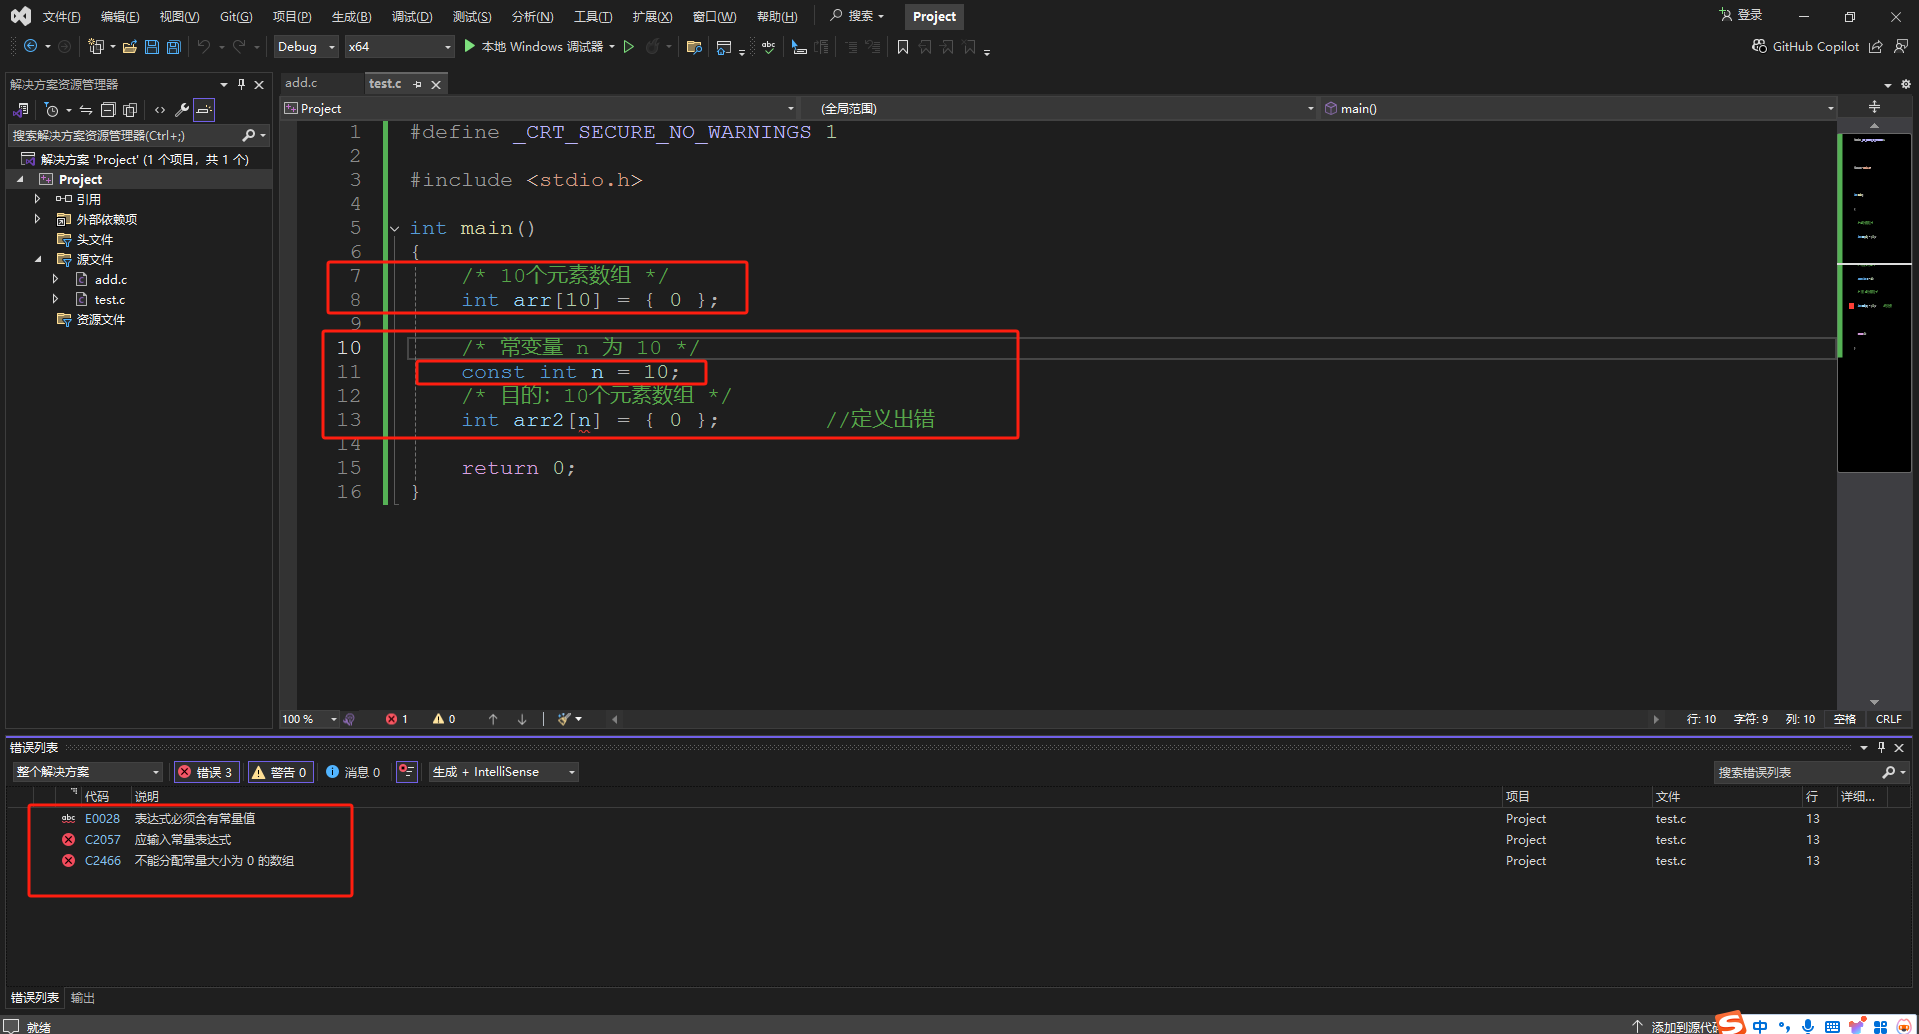Close the test.c editor tab
Viewport: 1919px width, 1034px height.
click(436, 84)
